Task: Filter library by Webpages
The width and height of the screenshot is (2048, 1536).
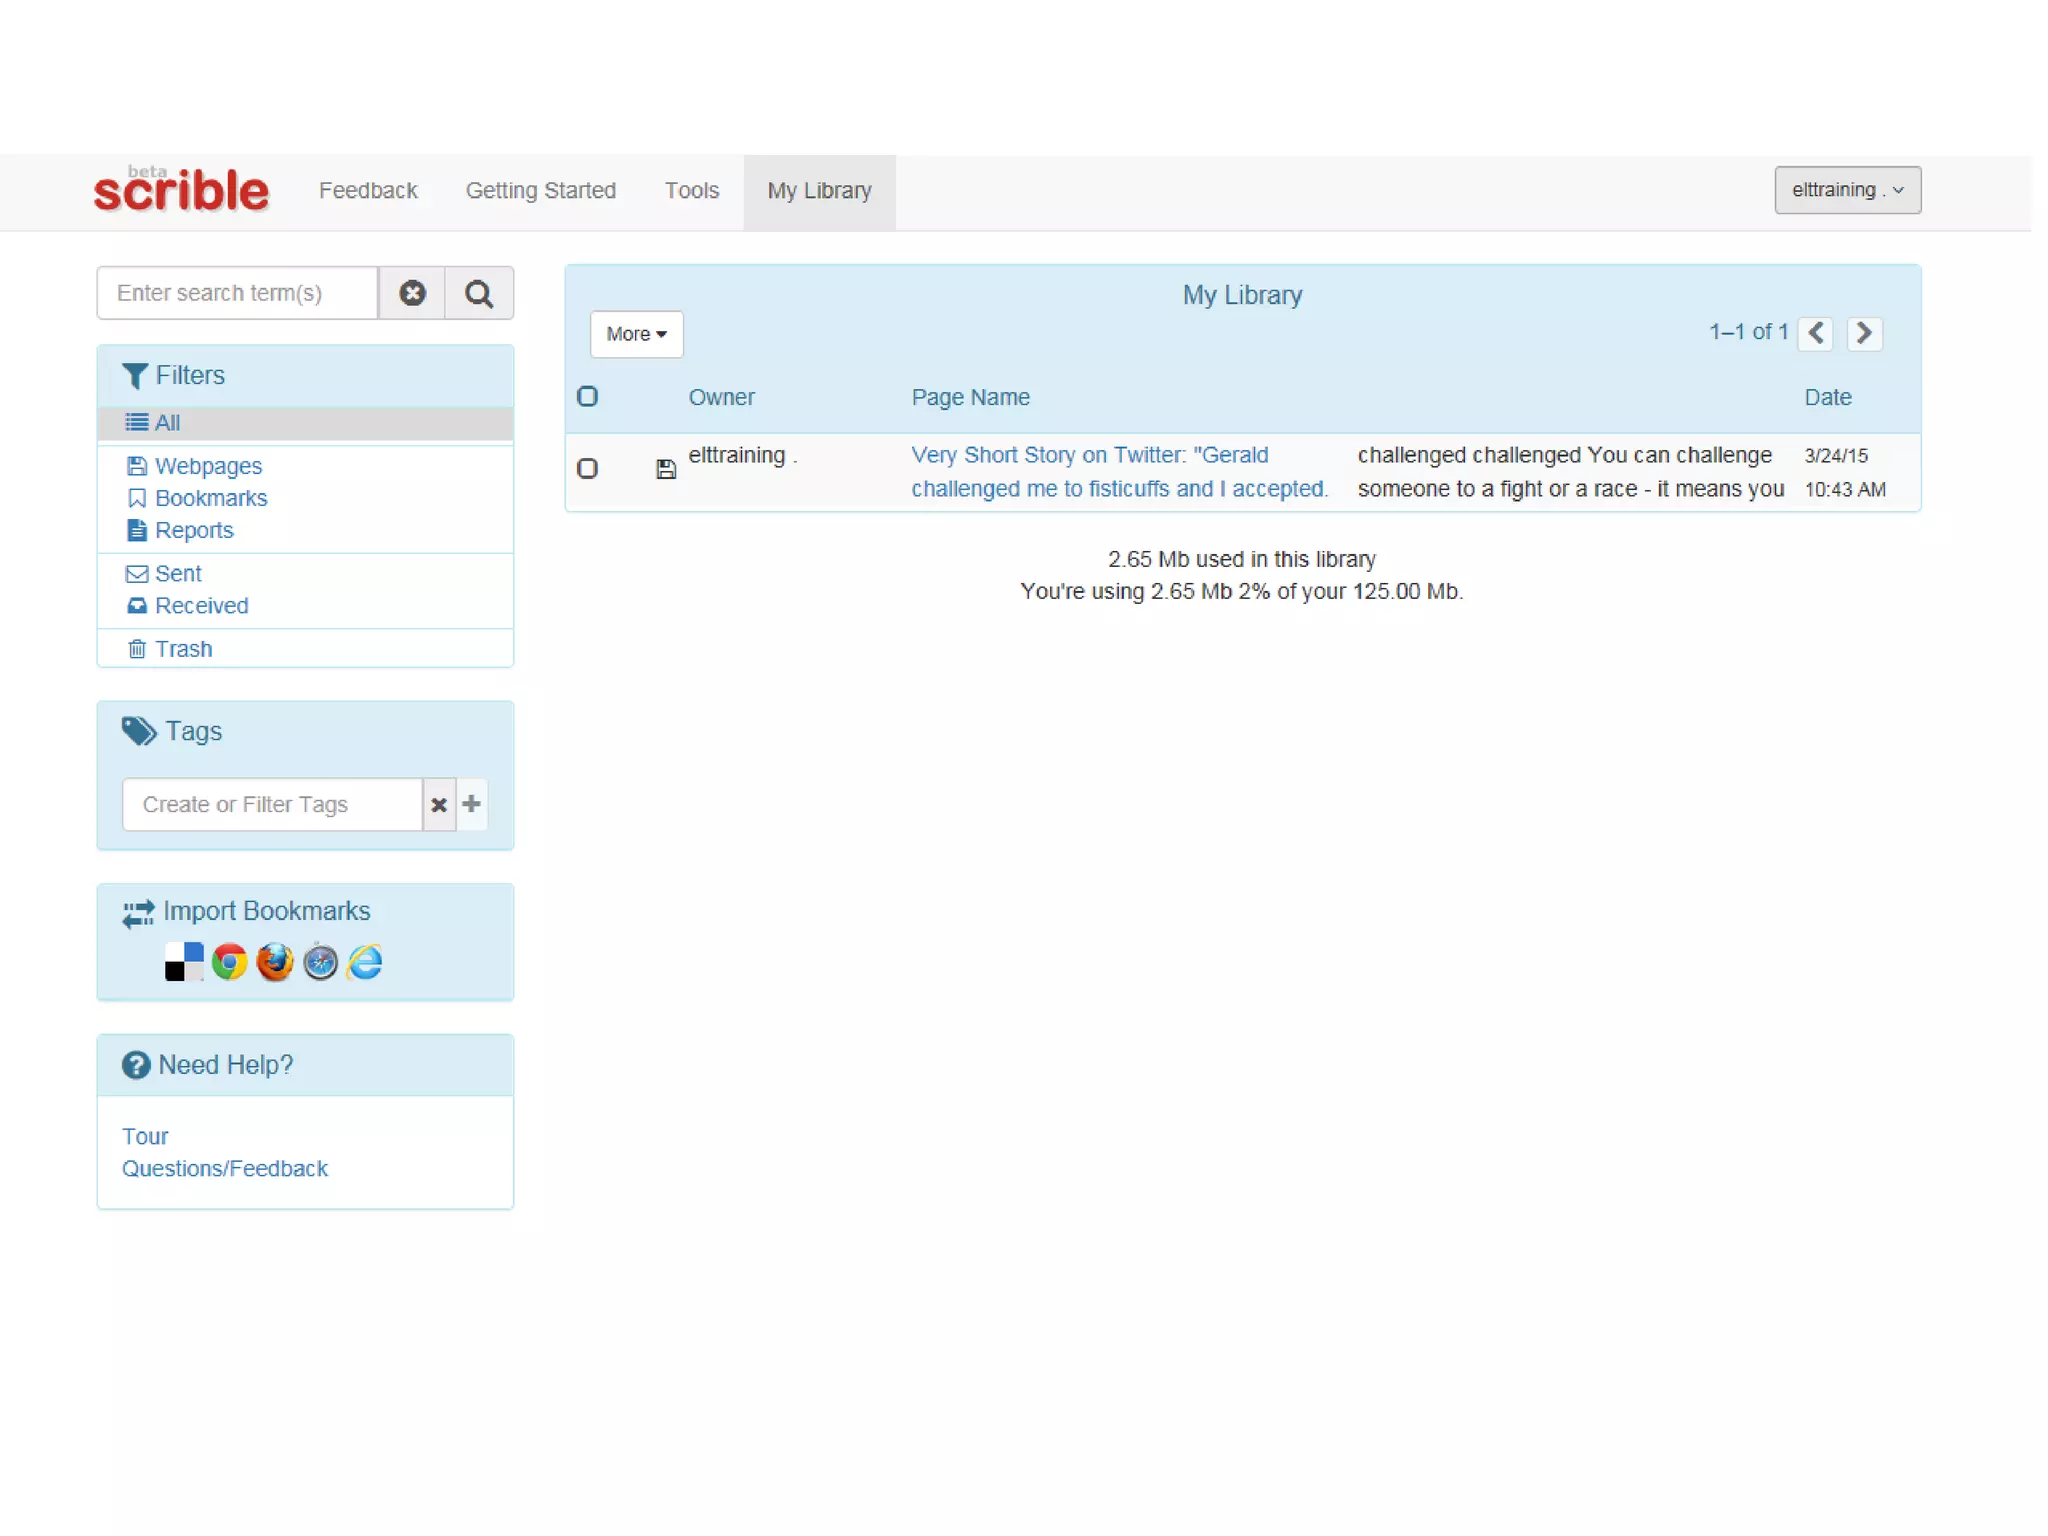Action: pos(208,466)
